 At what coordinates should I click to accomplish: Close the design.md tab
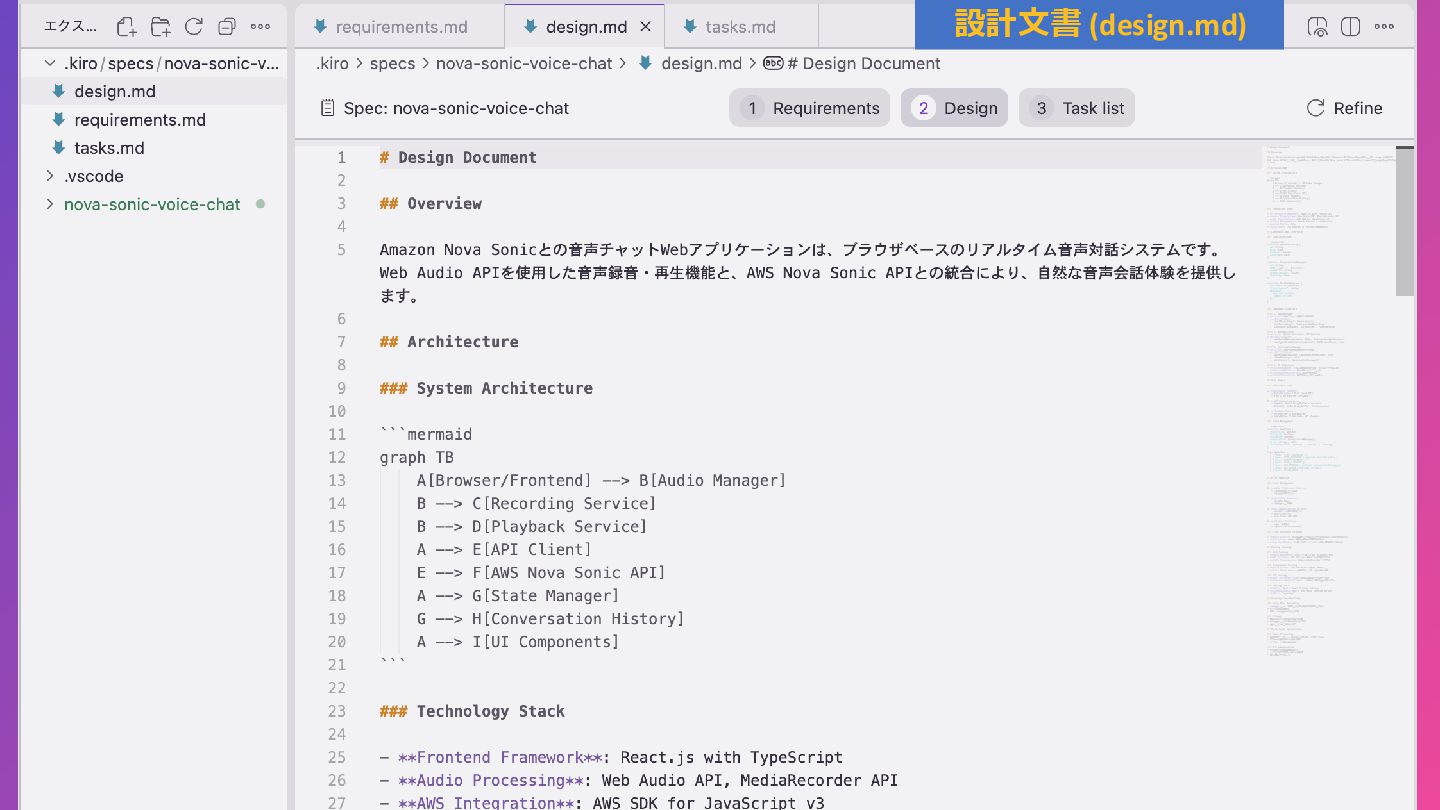pyautogui.click(x=645, y=27)
